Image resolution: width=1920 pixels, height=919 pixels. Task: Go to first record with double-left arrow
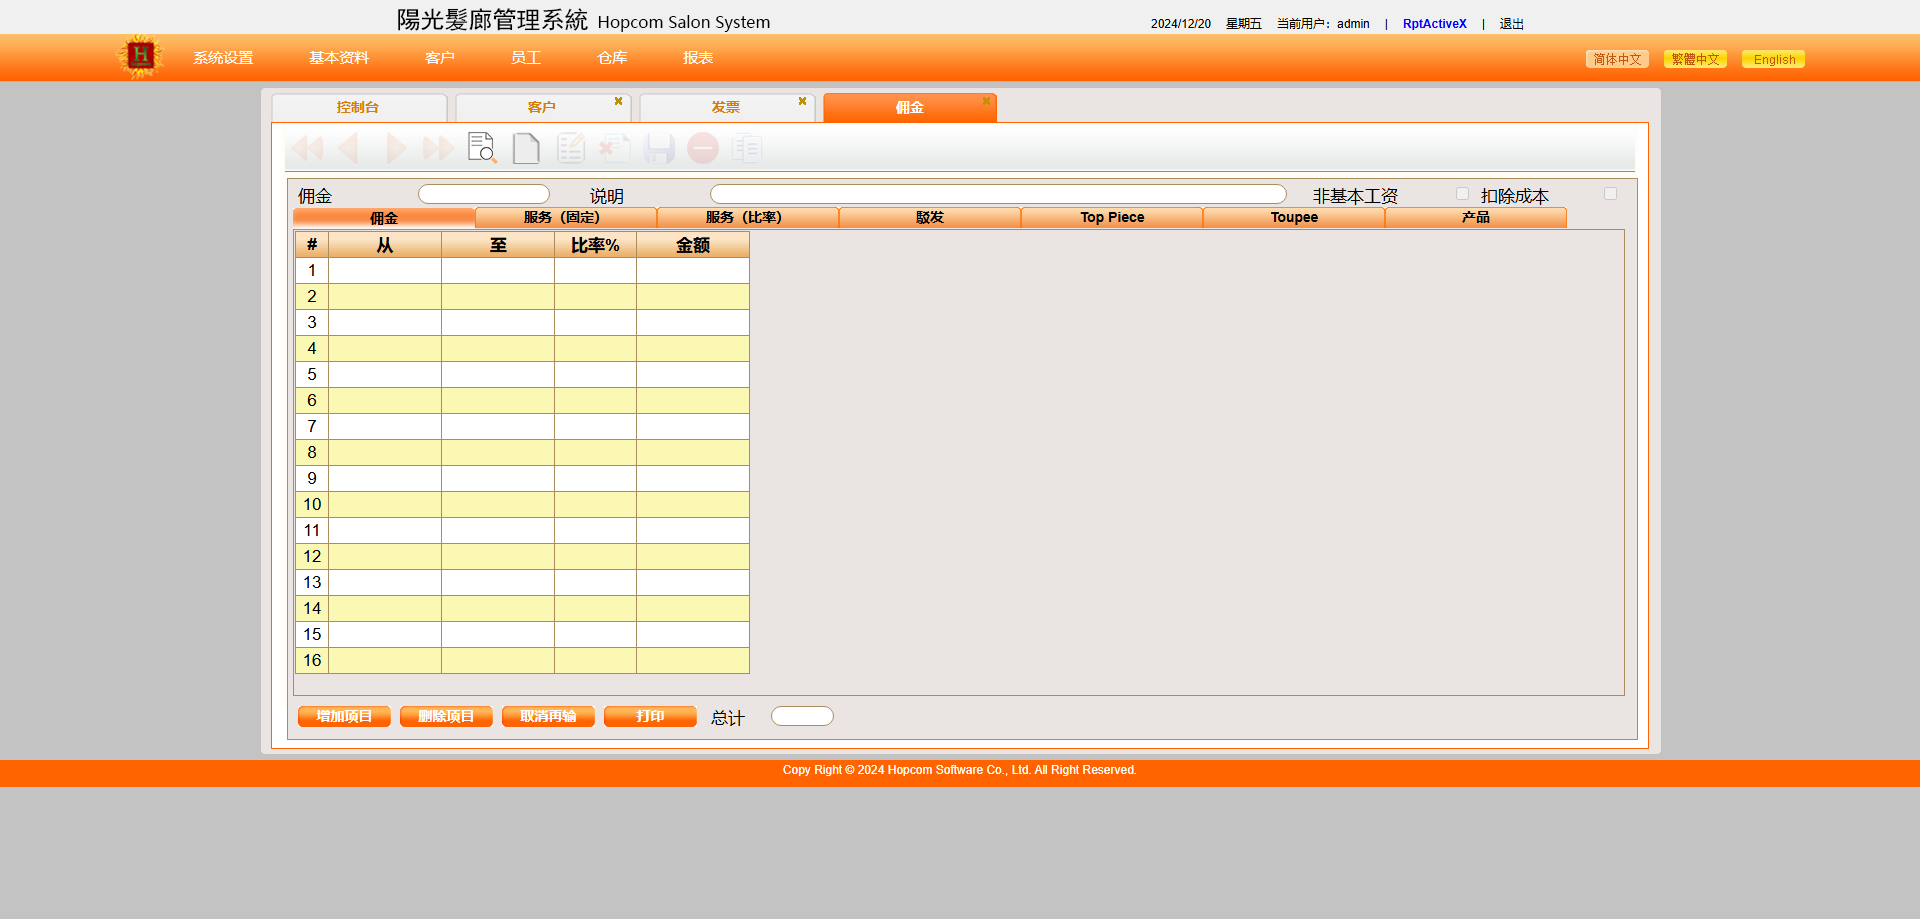pyautogui.click(x=307, y=148)
